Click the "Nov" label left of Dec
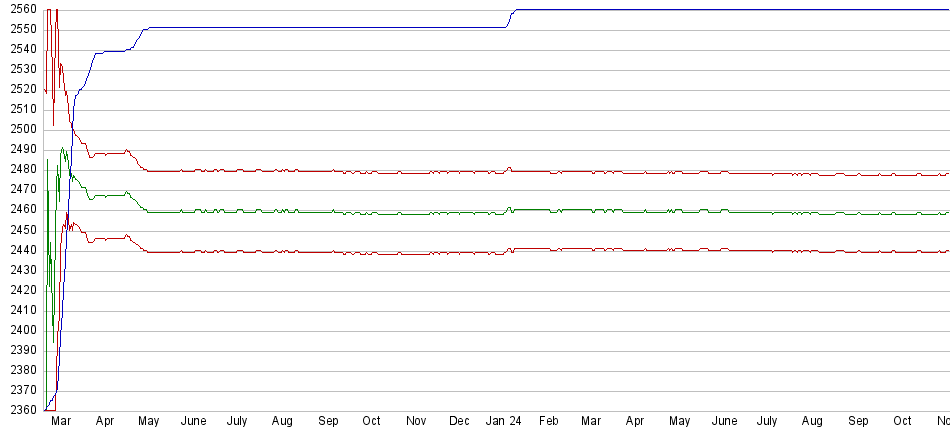 click(416, 422)
